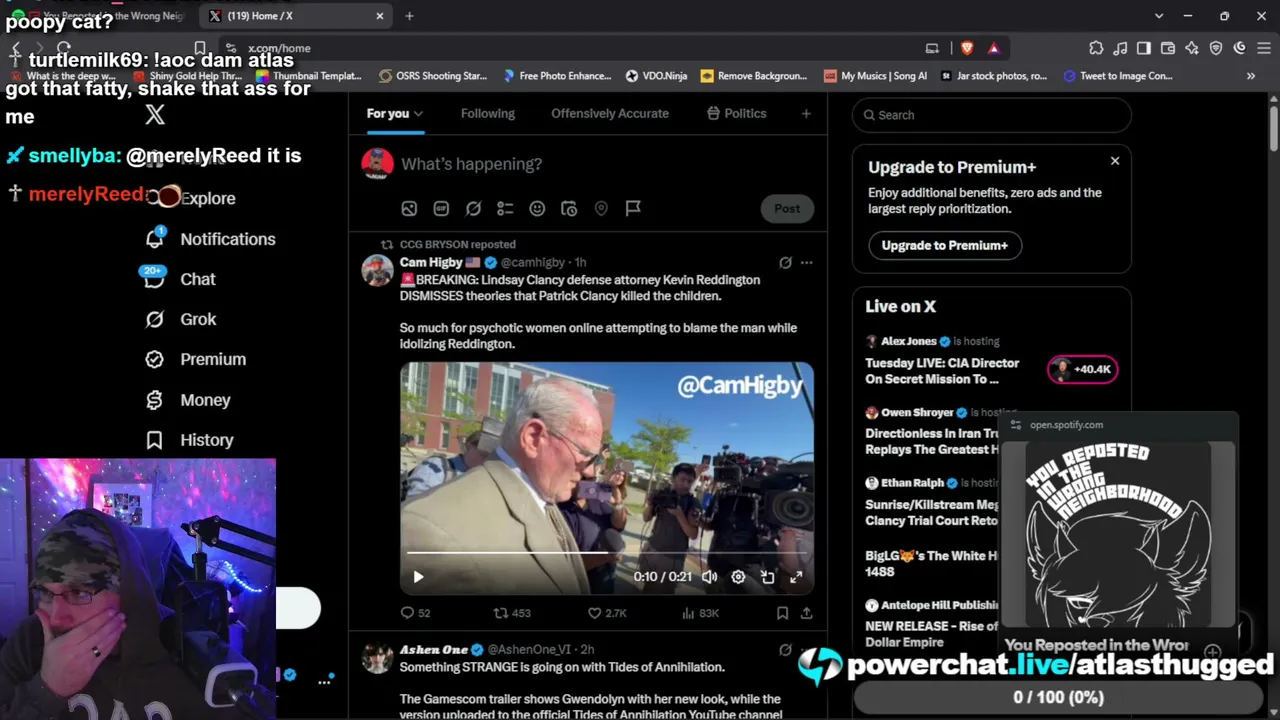Like the post with 2.7K likes
The width and height of the screenshot is (1280, 720).
point(607,613)
